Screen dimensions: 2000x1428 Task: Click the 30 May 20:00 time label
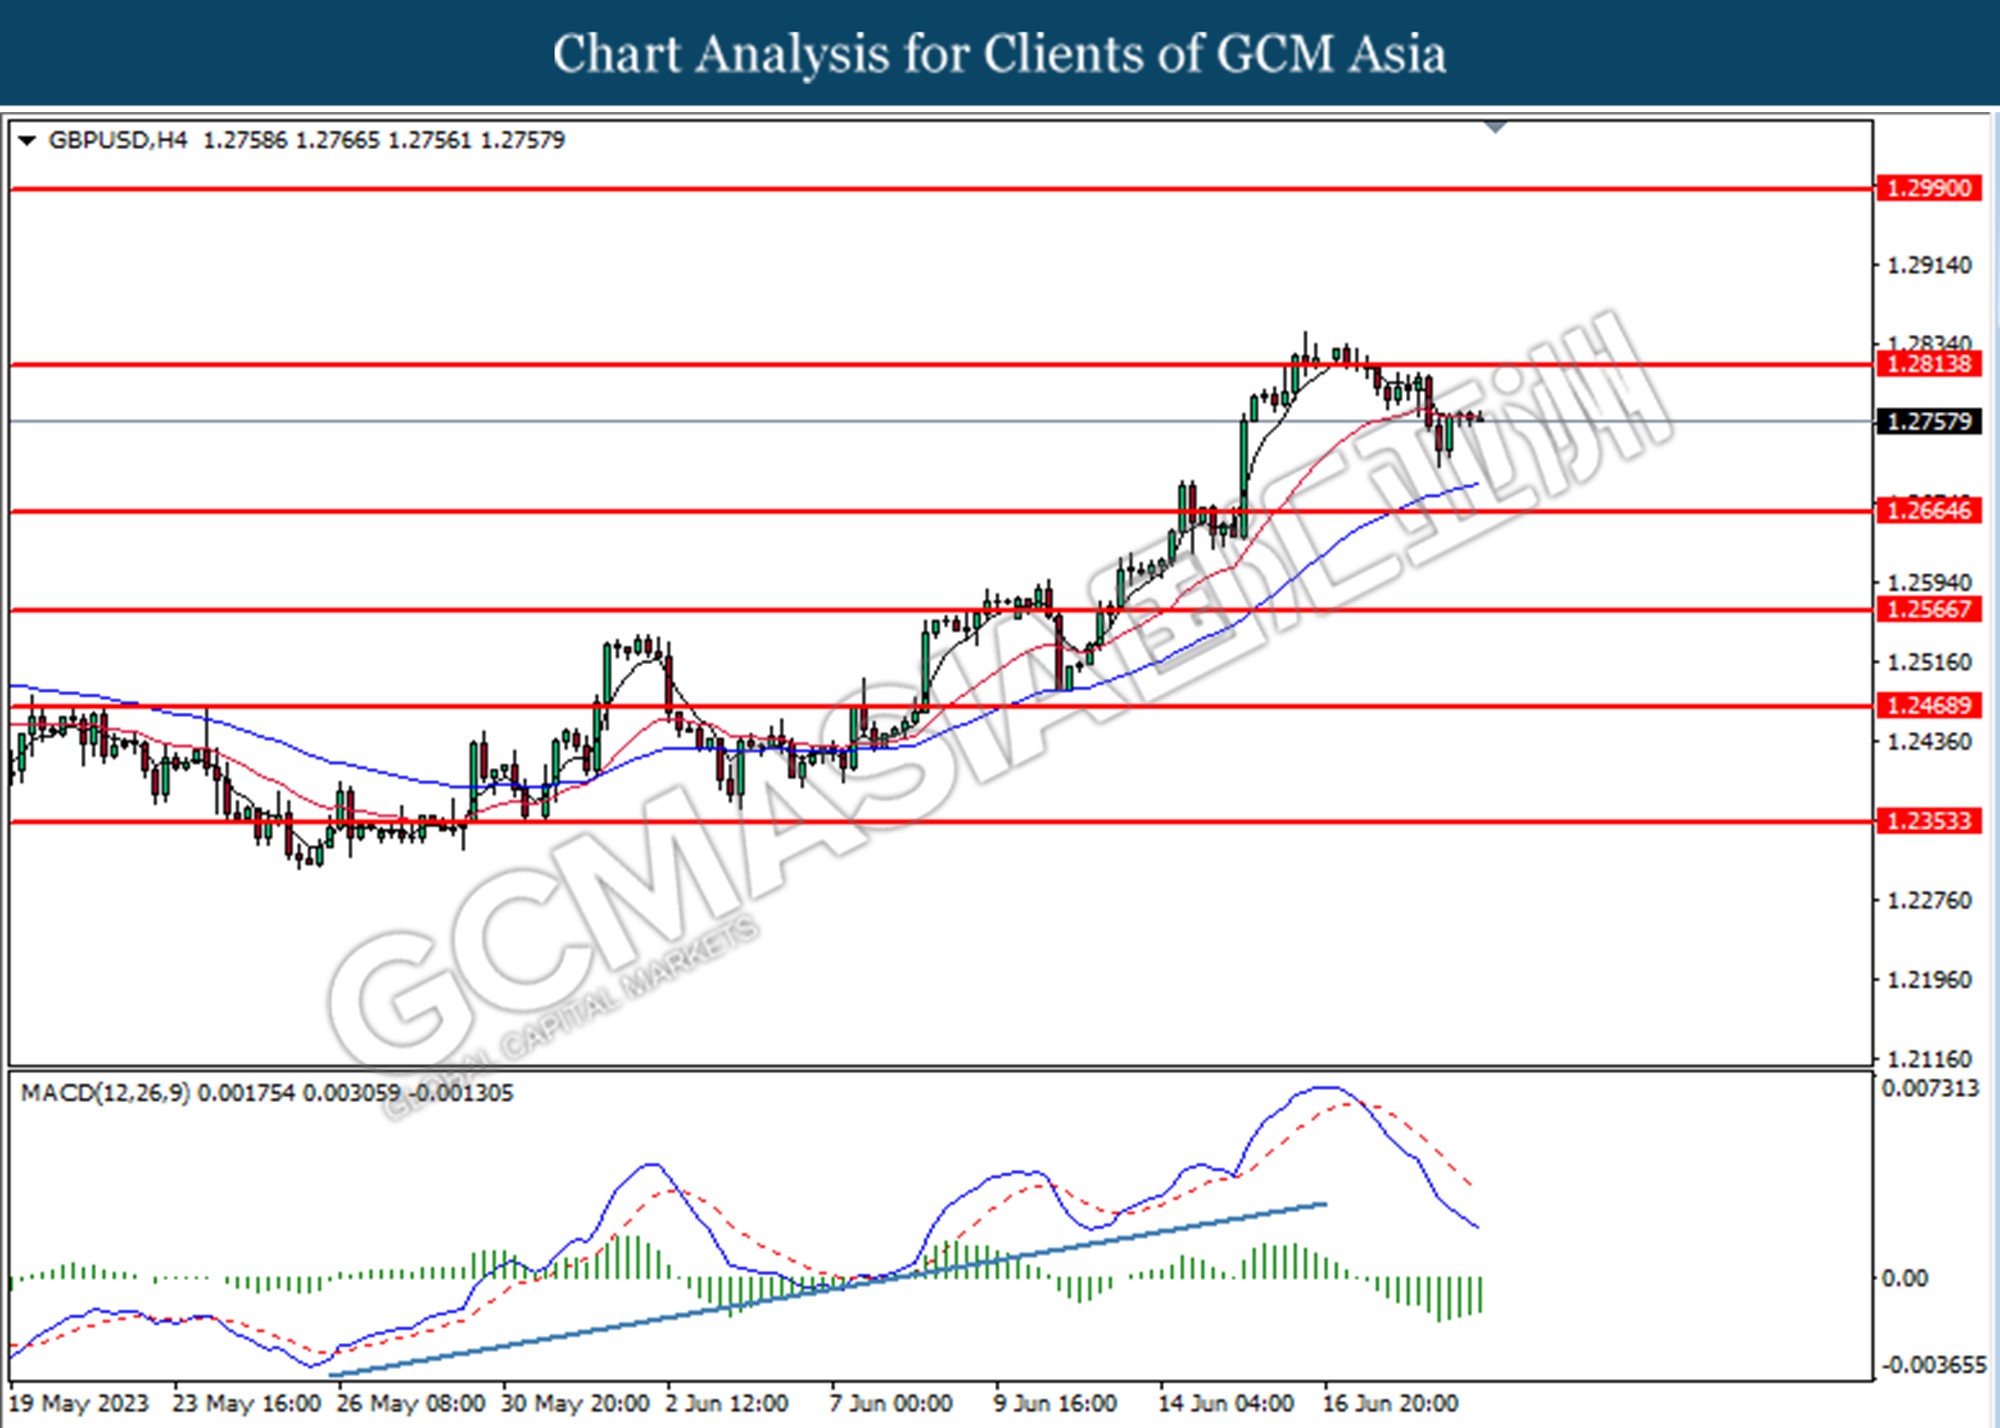pos(575,1404)
